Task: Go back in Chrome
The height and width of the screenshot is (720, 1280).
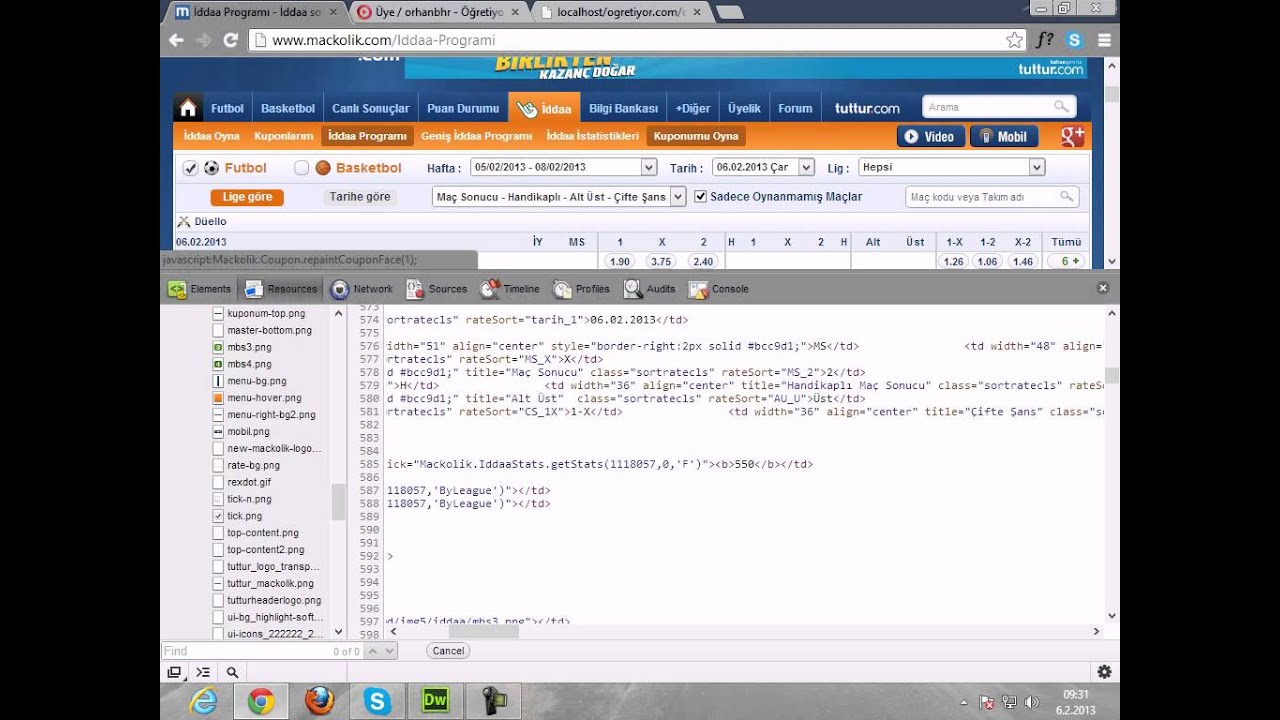Action: click(176, 40)
